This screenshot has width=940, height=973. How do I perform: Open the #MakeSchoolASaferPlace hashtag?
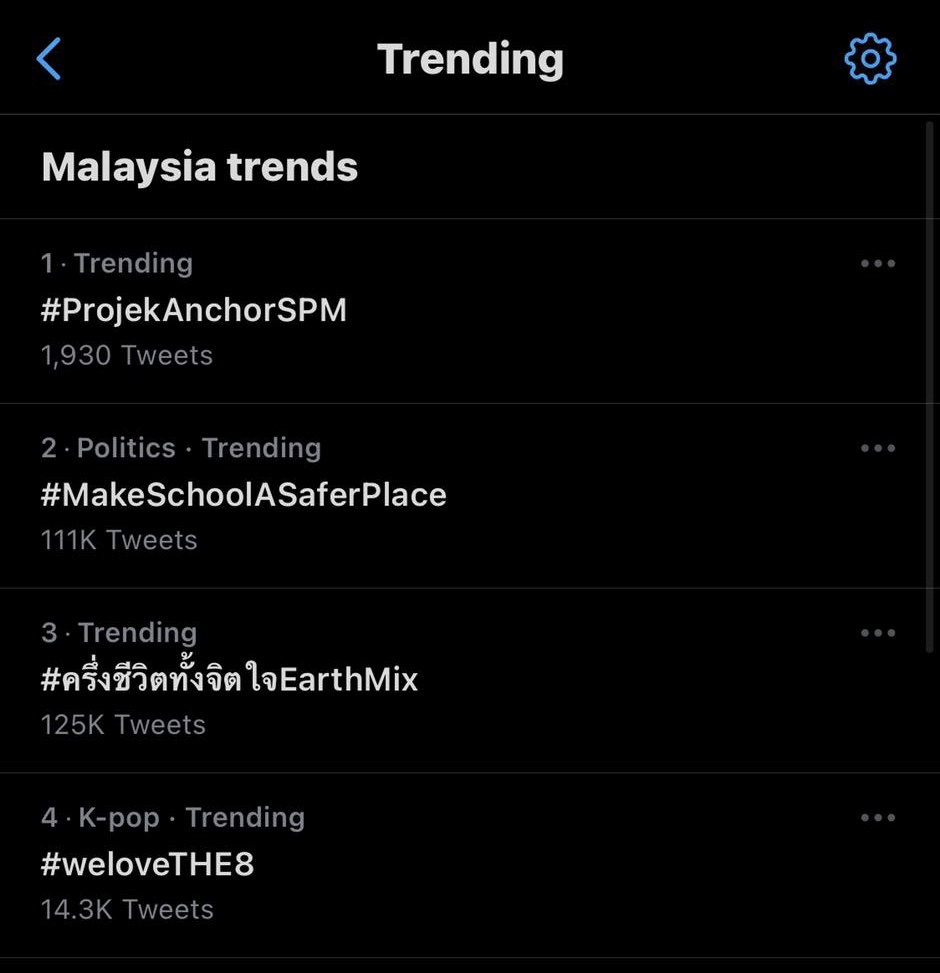[x=244, y=495]
